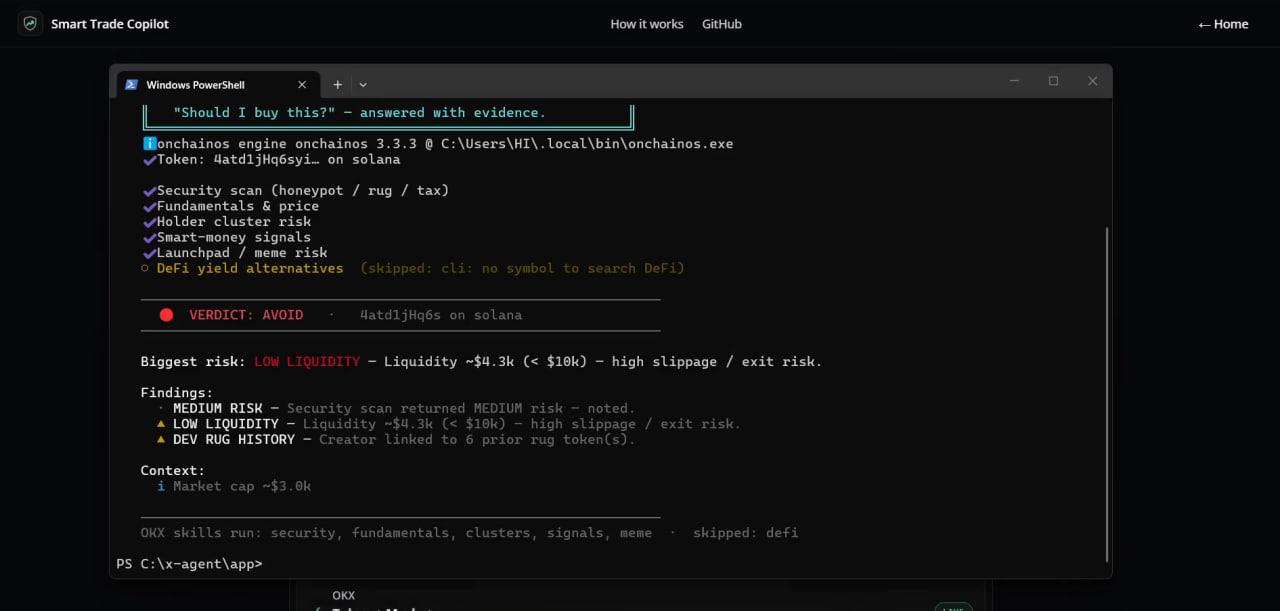The width and height of the screenshot is (1280, 611).
Task: Click the terminal vertical scrollbar
Action: (1106, 393)
